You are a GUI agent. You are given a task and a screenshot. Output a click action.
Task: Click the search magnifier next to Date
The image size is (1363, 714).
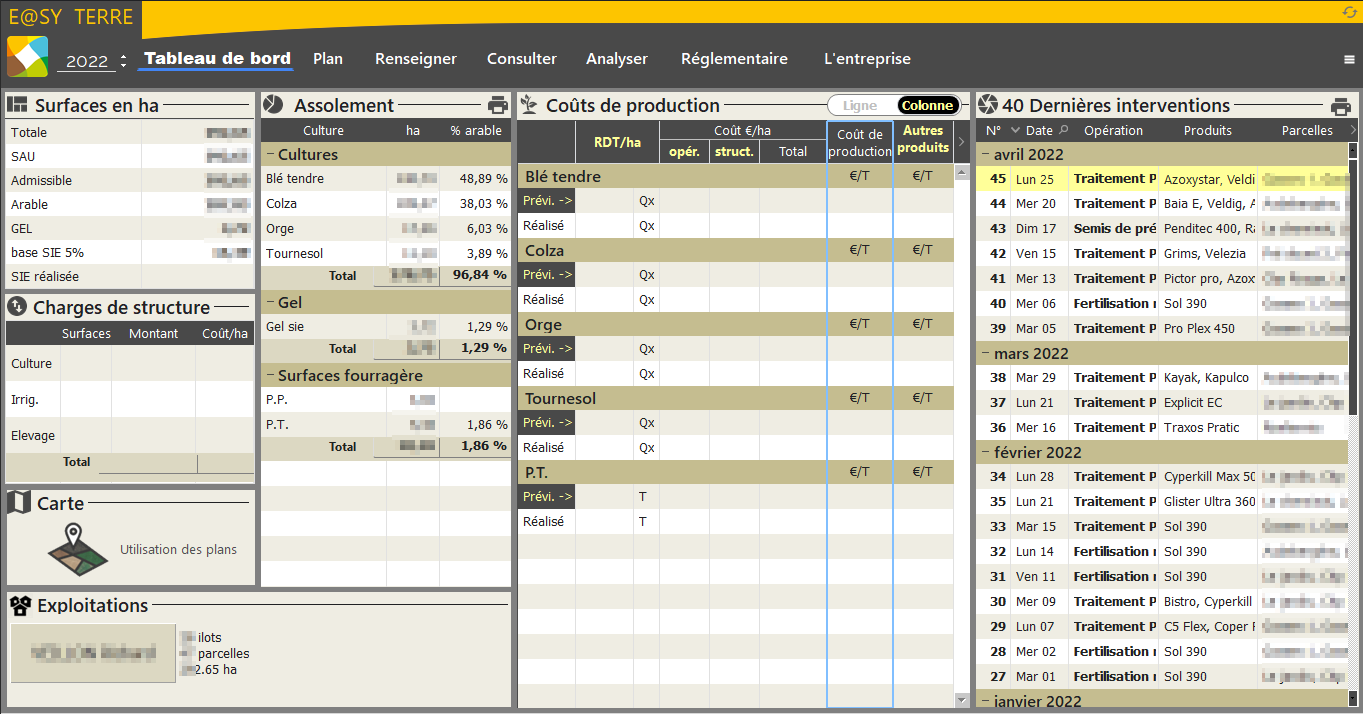pos(1064,130)
